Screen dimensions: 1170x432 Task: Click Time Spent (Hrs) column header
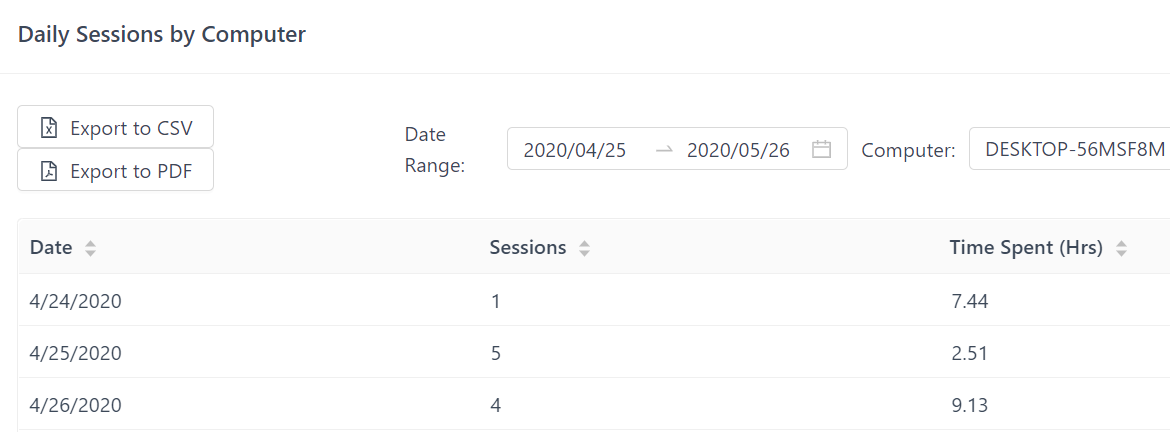point(1026,248)
